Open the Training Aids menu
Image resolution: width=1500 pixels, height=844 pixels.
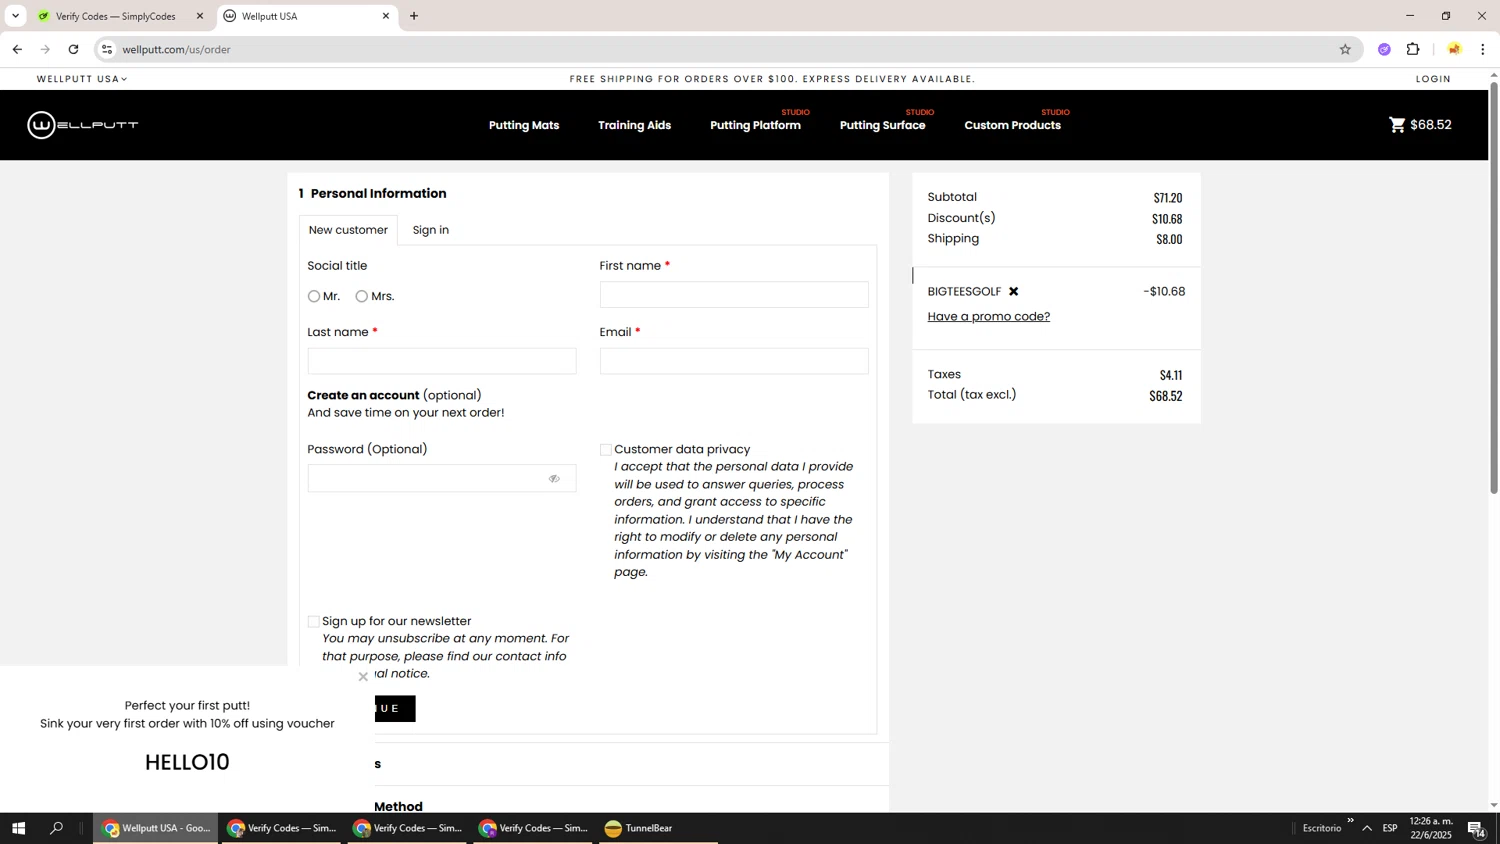click(634, 125)
